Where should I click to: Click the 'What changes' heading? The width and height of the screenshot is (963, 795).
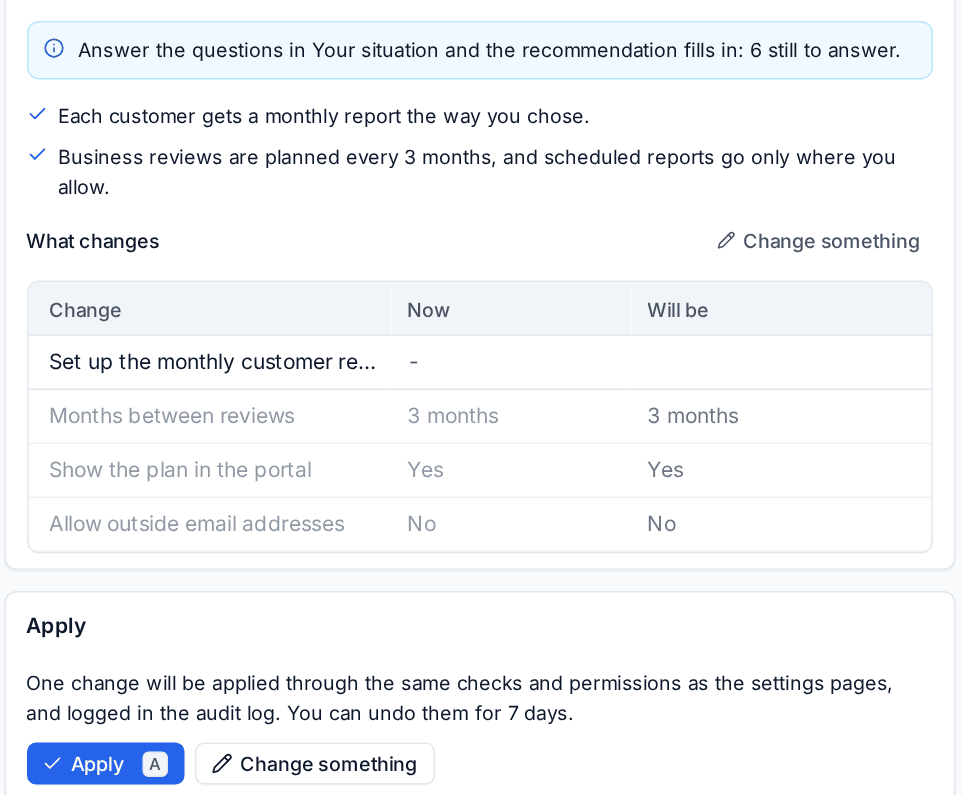[x=93, y=241]
